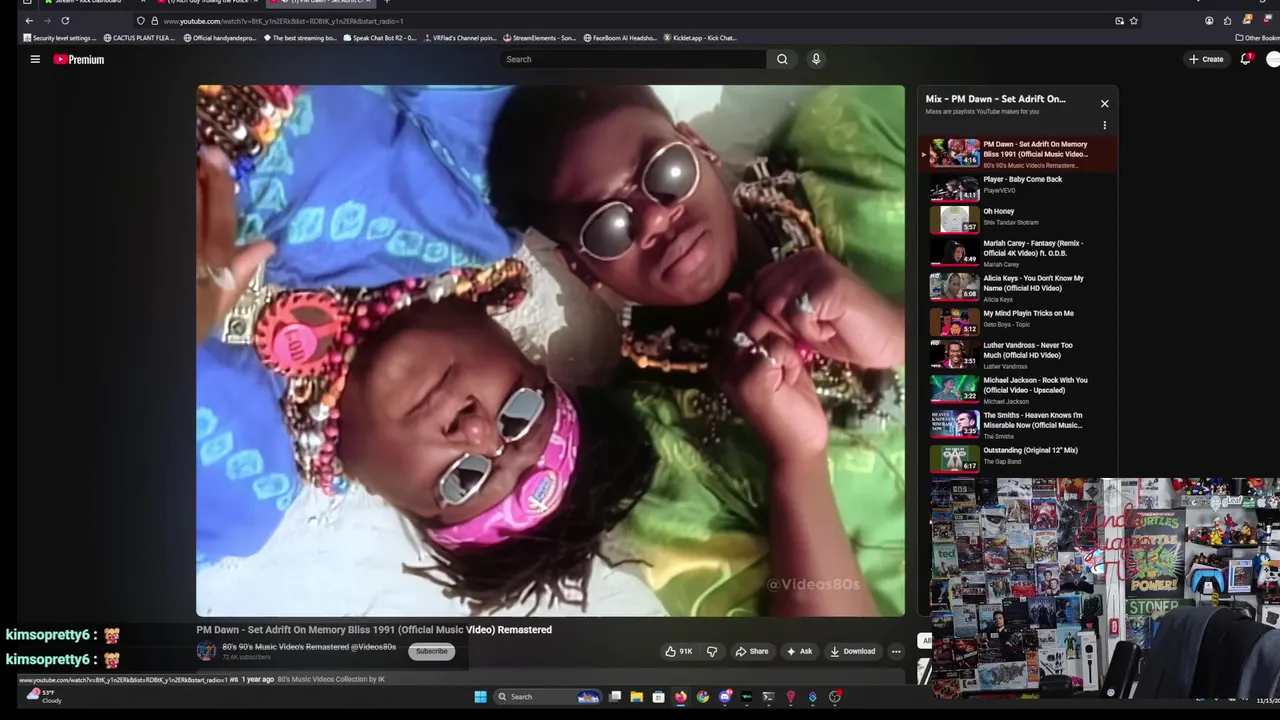Open 'FaceBoom AI Headsho...' bookmark

620,38
